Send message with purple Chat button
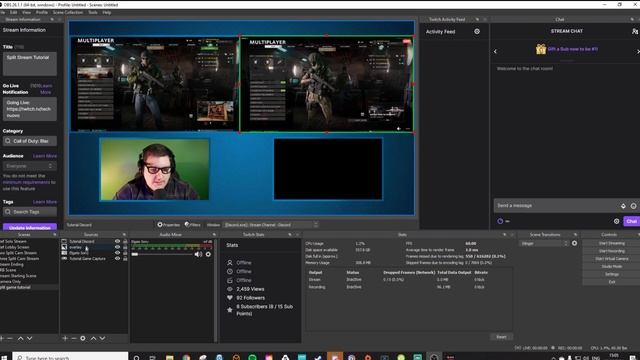Image resolution: width=640 pixels, height=360 pixels. [x=631, y=221]
